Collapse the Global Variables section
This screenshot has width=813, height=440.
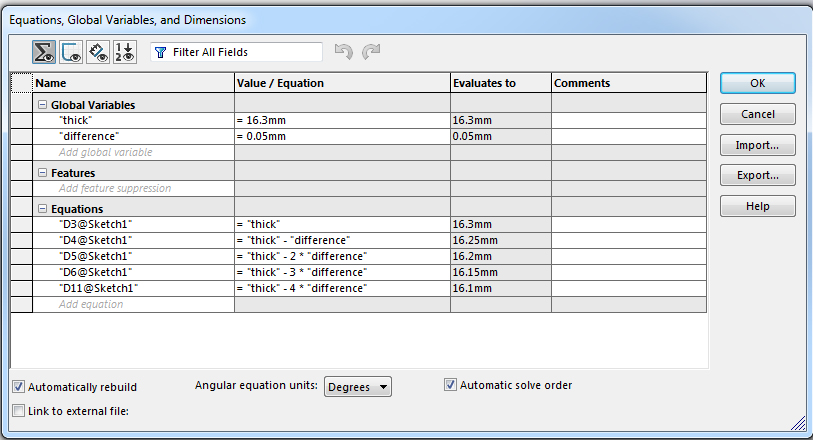click(x=42, y=105)
